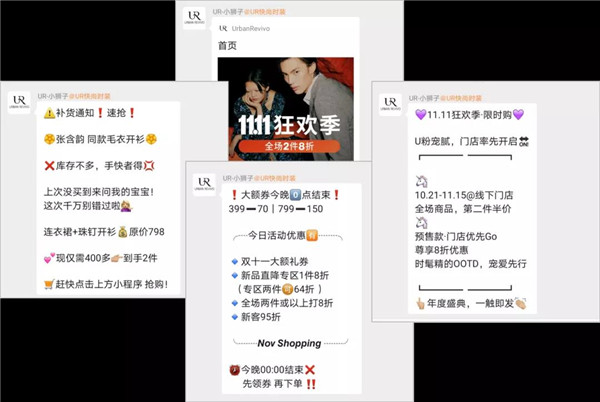Click the ON arrow emoji after 门店率先开启

(x=524, y=142)
